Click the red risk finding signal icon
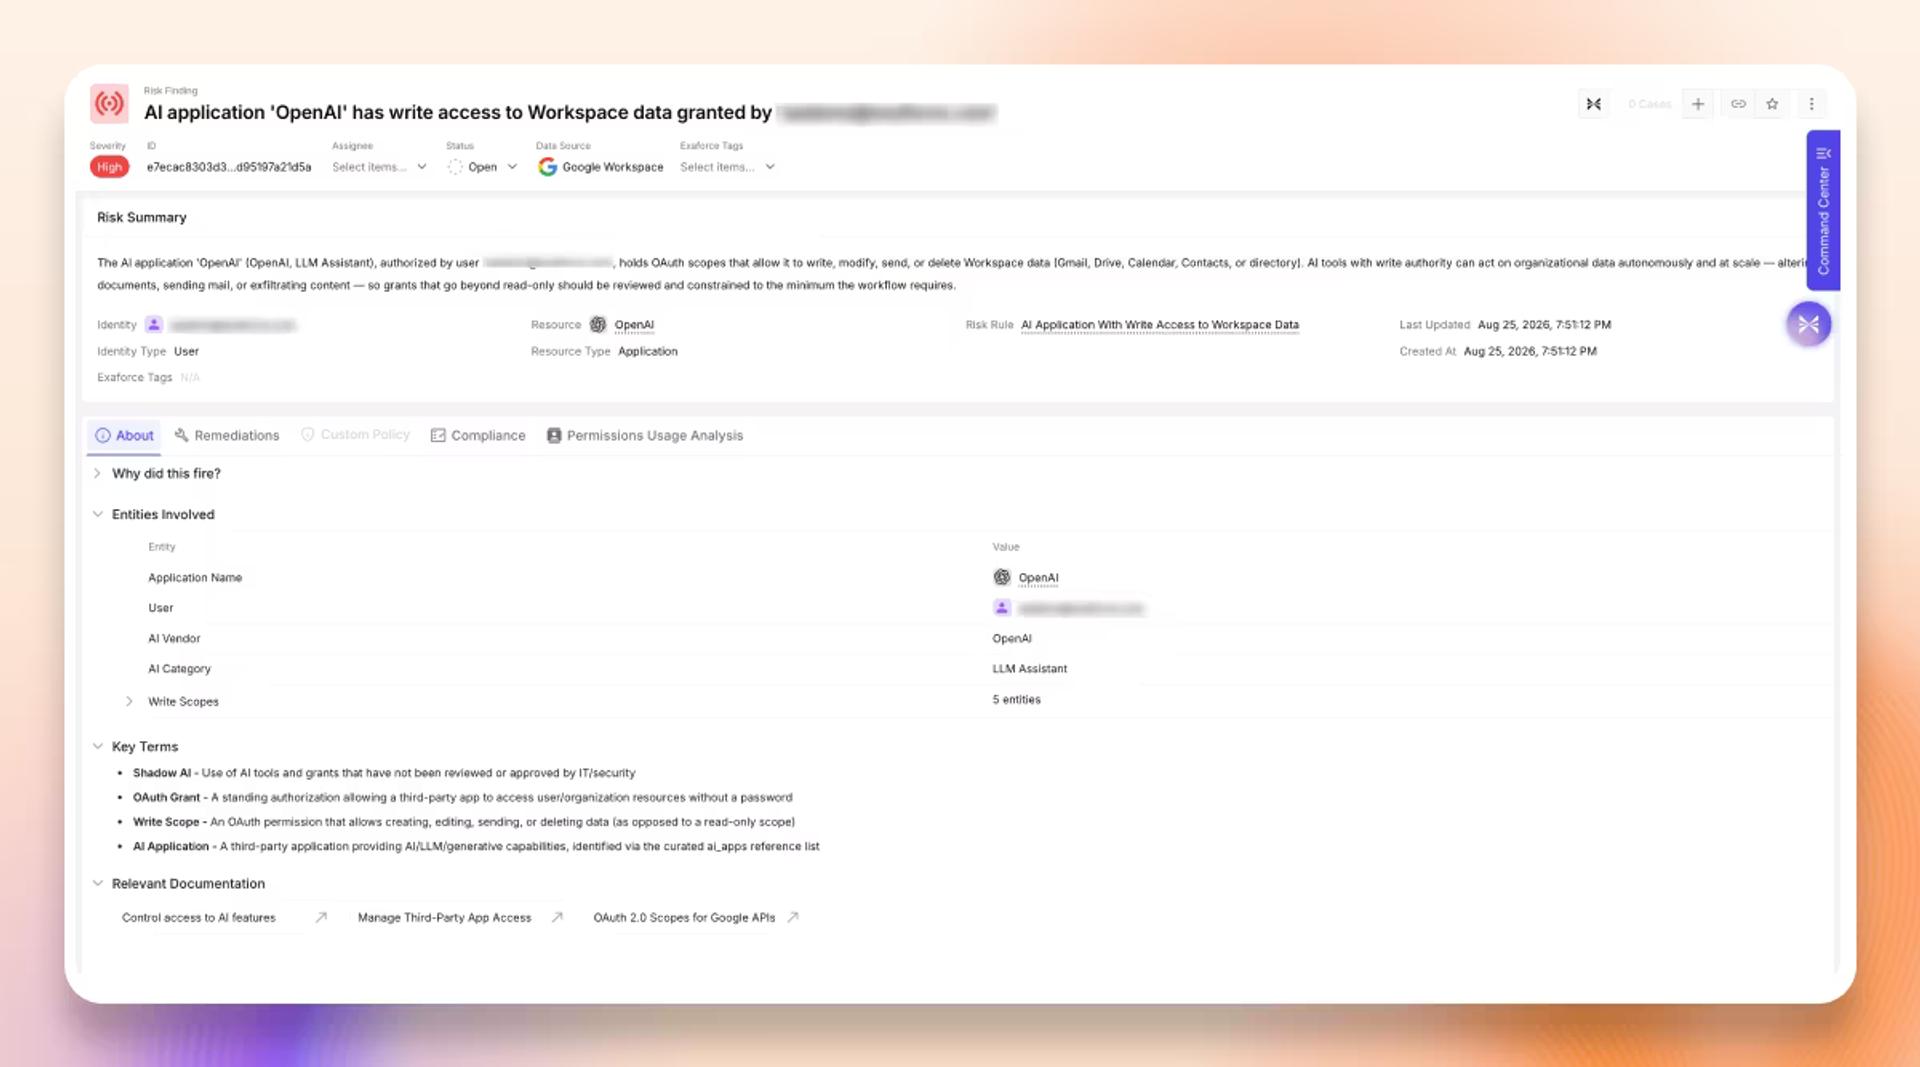1920x1067 pixels. point(109,103)
